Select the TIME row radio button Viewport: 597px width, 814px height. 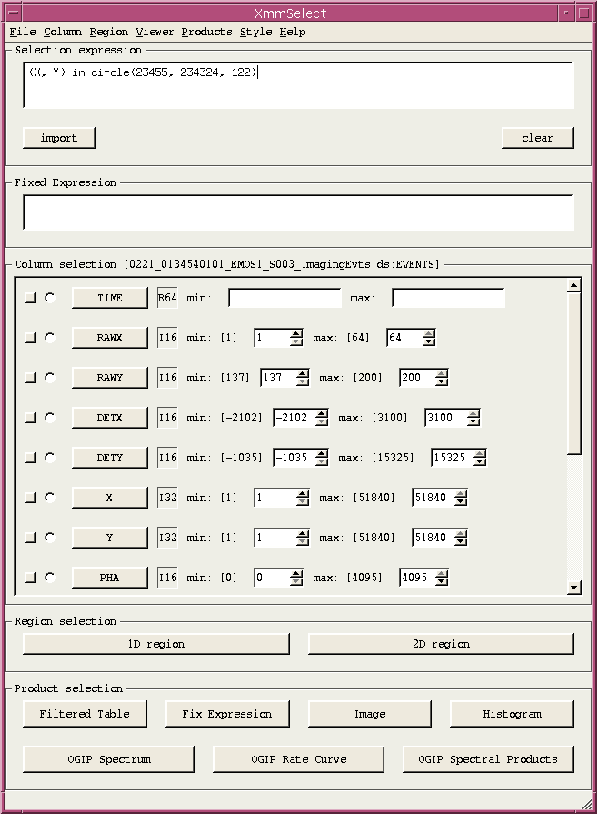click(x=50, y=297)
